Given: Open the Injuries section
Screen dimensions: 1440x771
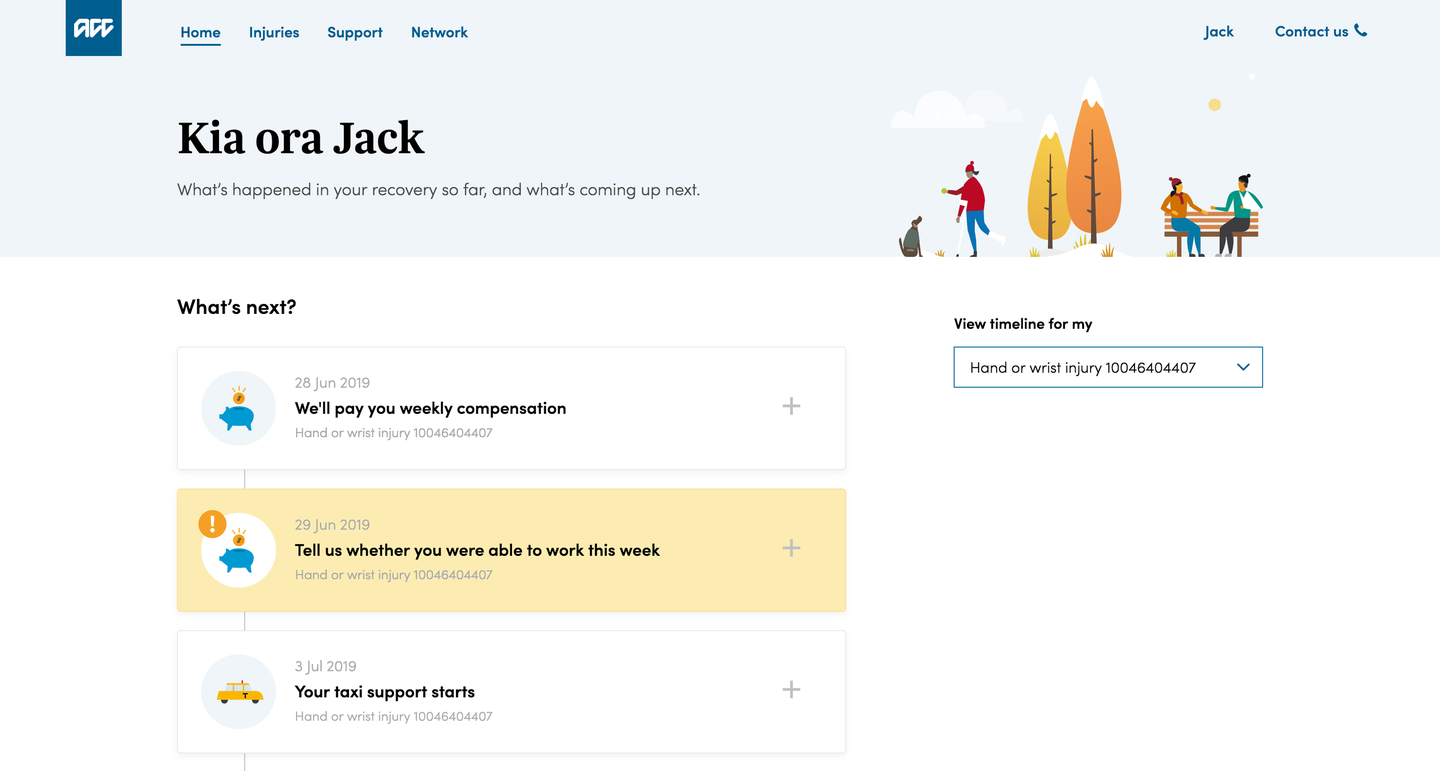Looking at the screenshot, I should click(x=274, y=32).
